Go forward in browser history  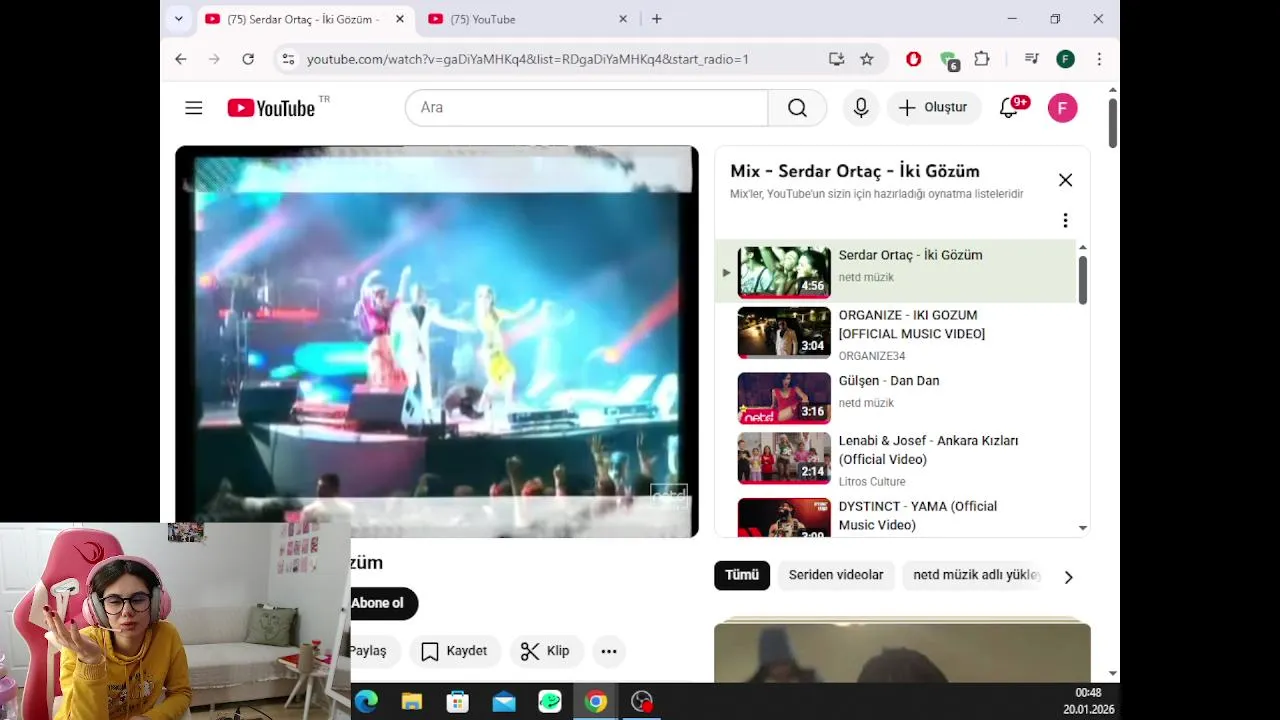[x=214, y=59]
